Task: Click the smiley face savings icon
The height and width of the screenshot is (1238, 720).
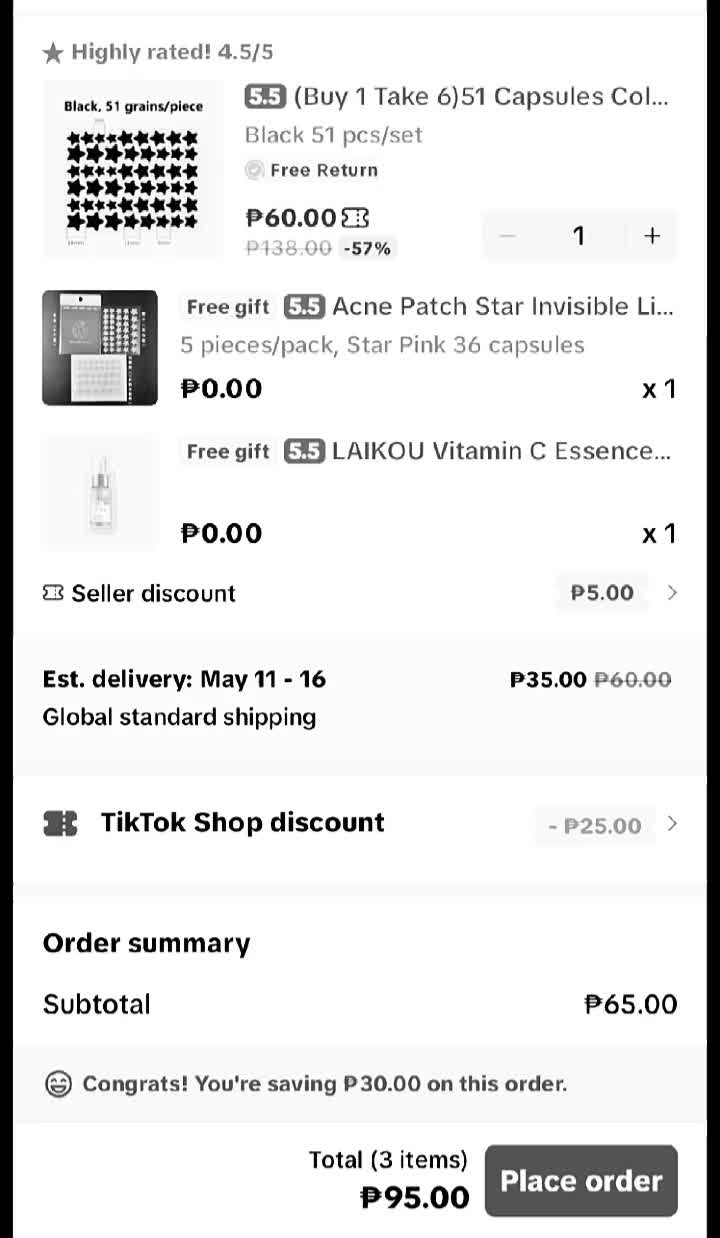Action: click(59, 1084)
